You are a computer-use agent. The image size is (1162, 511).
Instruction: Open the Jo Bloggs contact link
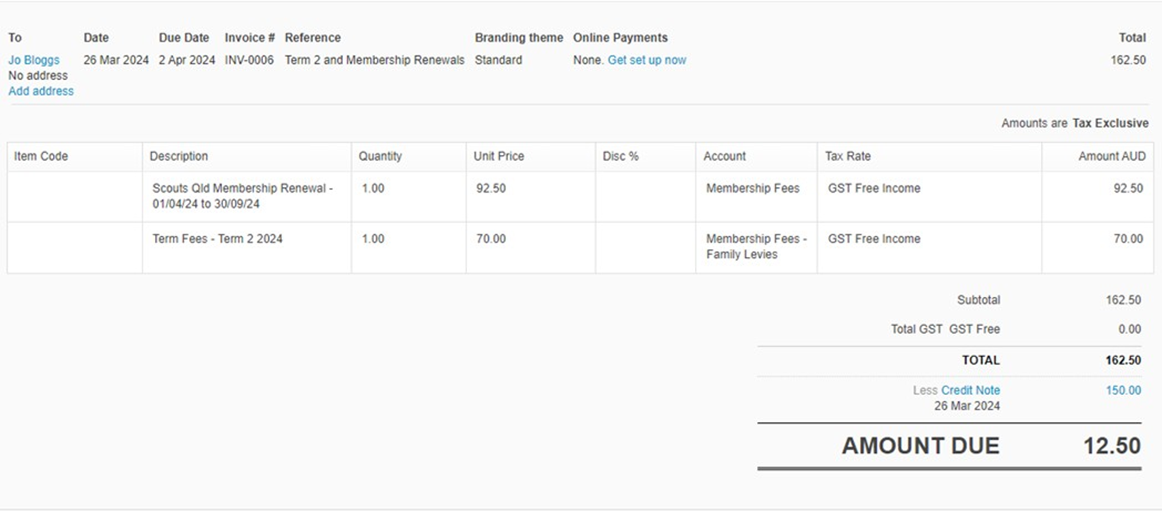33,60
